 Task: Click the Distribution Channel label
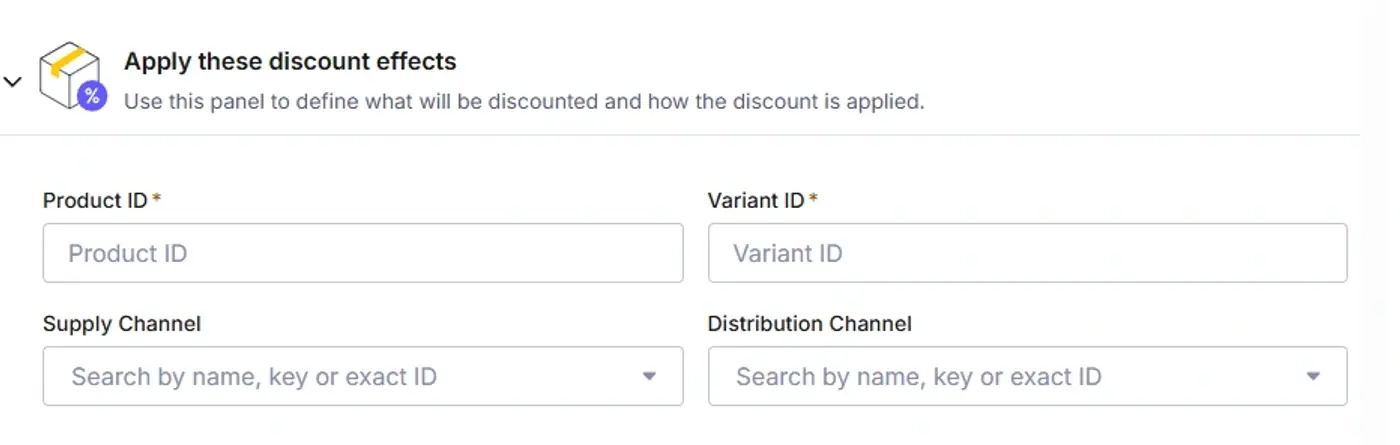coord(810,324)
